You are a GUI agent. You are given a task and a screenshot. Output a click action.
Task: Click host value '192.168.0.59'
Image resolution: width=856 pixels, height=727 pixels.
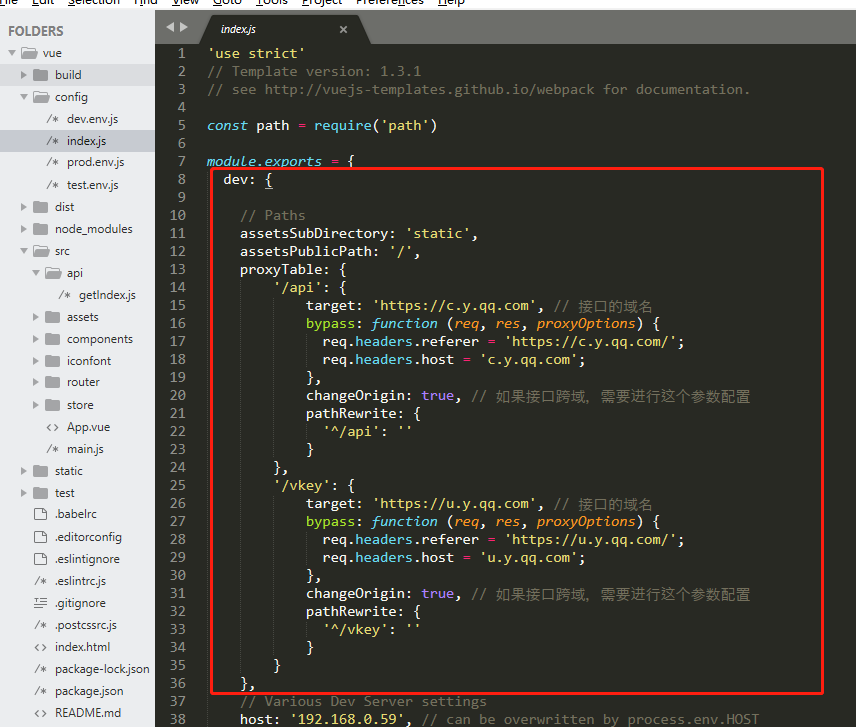pyautogui.click(x=347, y=719)
